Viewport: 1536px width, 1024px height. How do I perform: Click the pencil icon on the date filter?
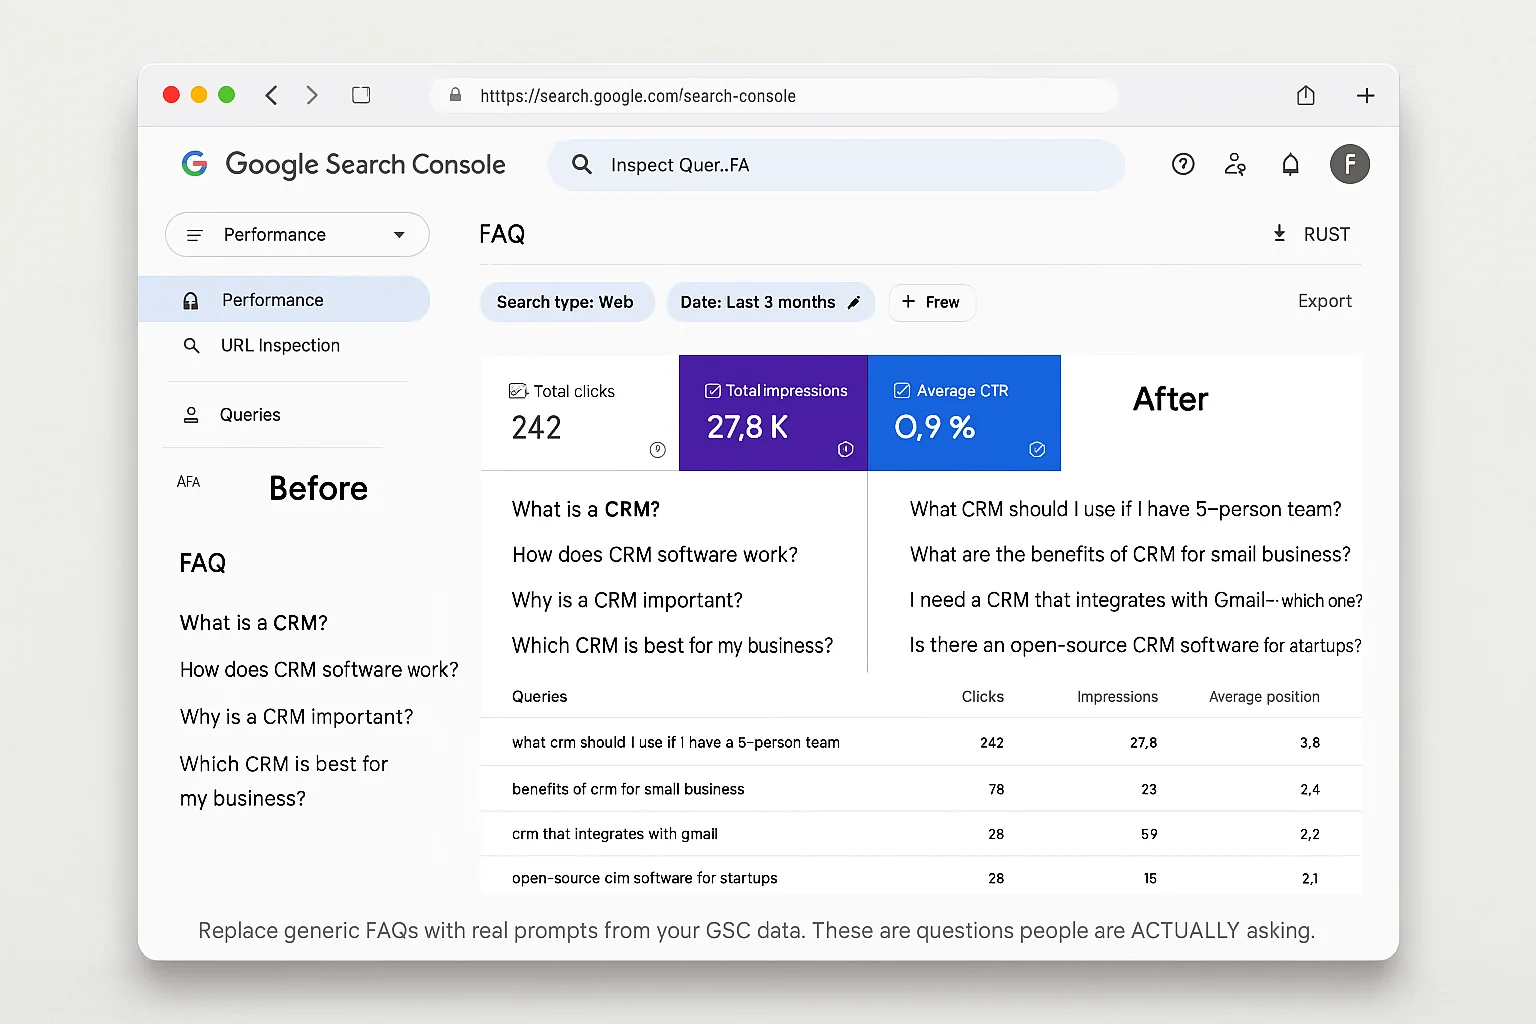(x=855, y=302)
